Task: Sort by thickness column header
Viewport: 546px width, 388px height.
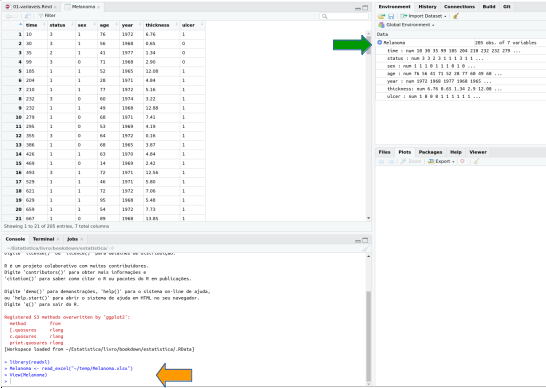Action: pyautogui.click(x=162, y=25)
